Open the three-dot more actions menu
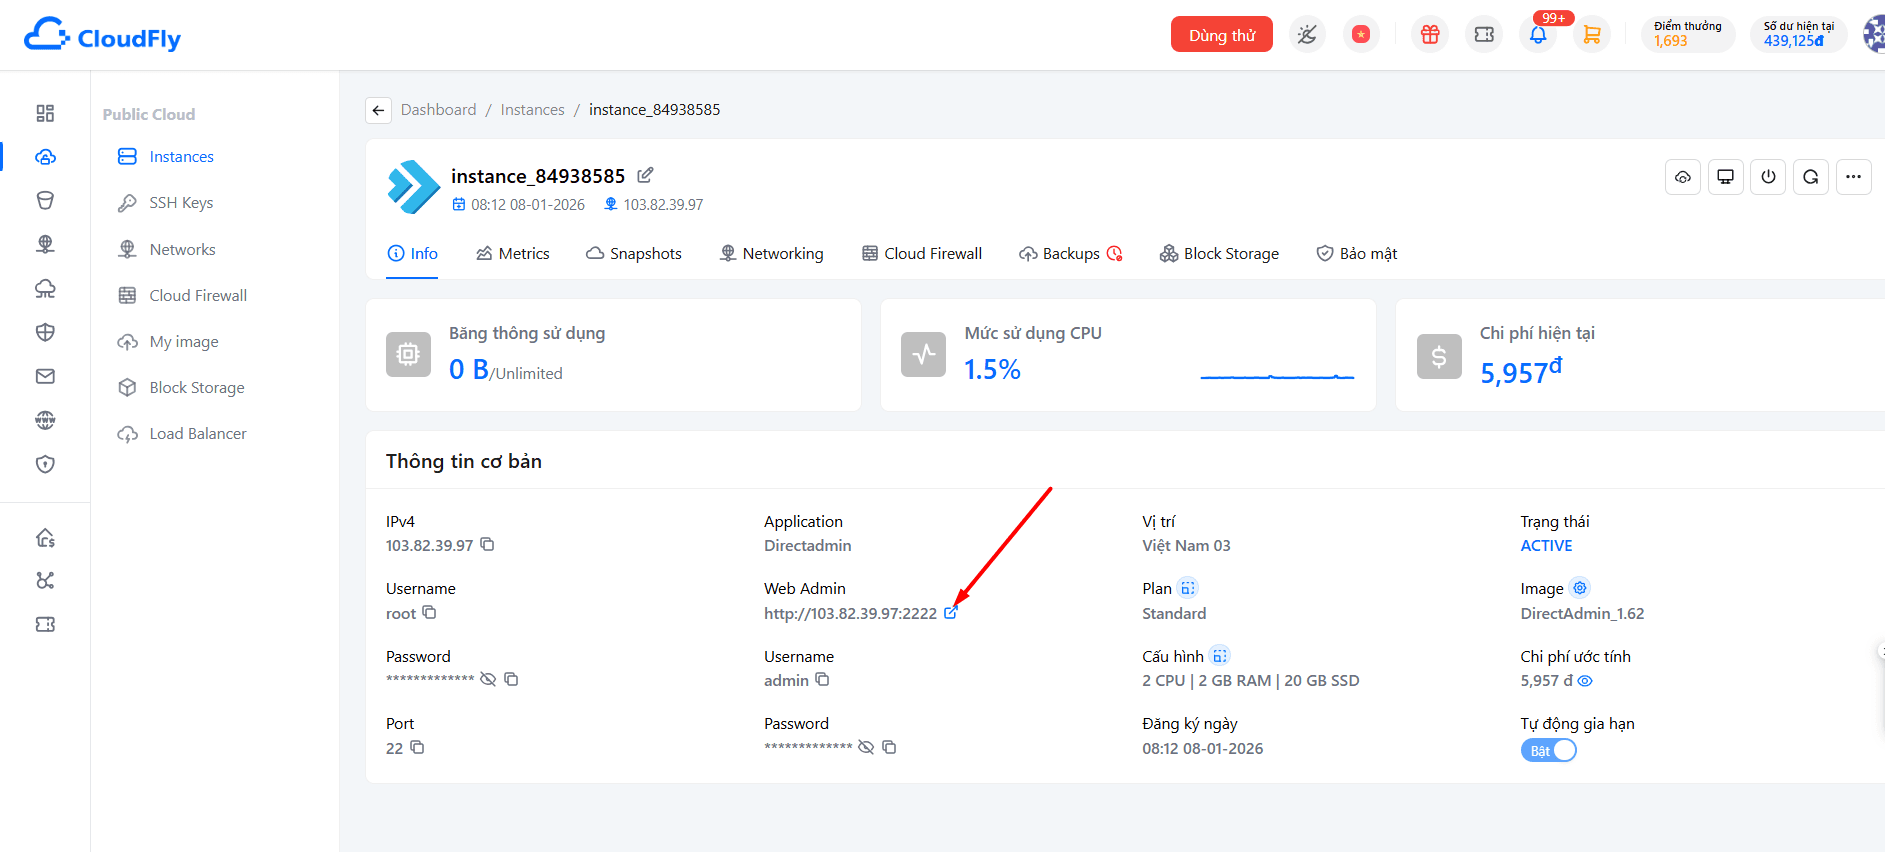Screen dimensions: 1885x852 tap(1853, 177)
